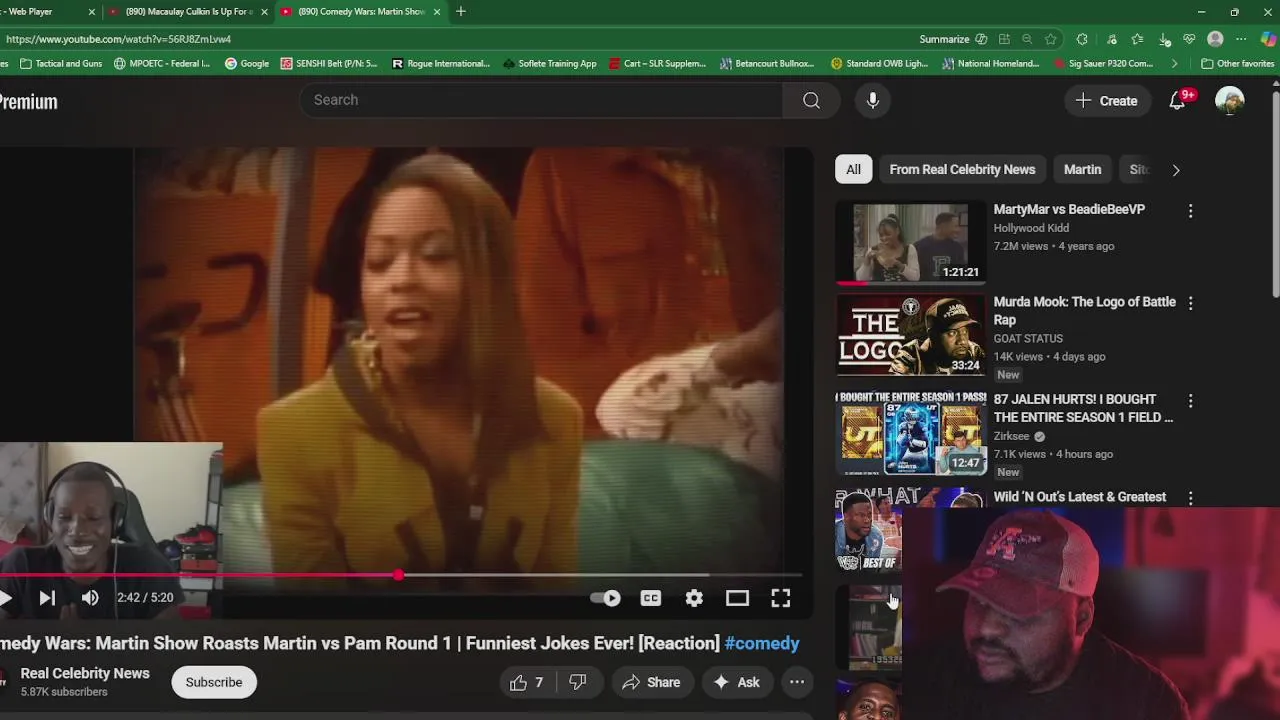Open browser profile avatar
This screenshot has height=720, width=1280.
[1215, 39]
